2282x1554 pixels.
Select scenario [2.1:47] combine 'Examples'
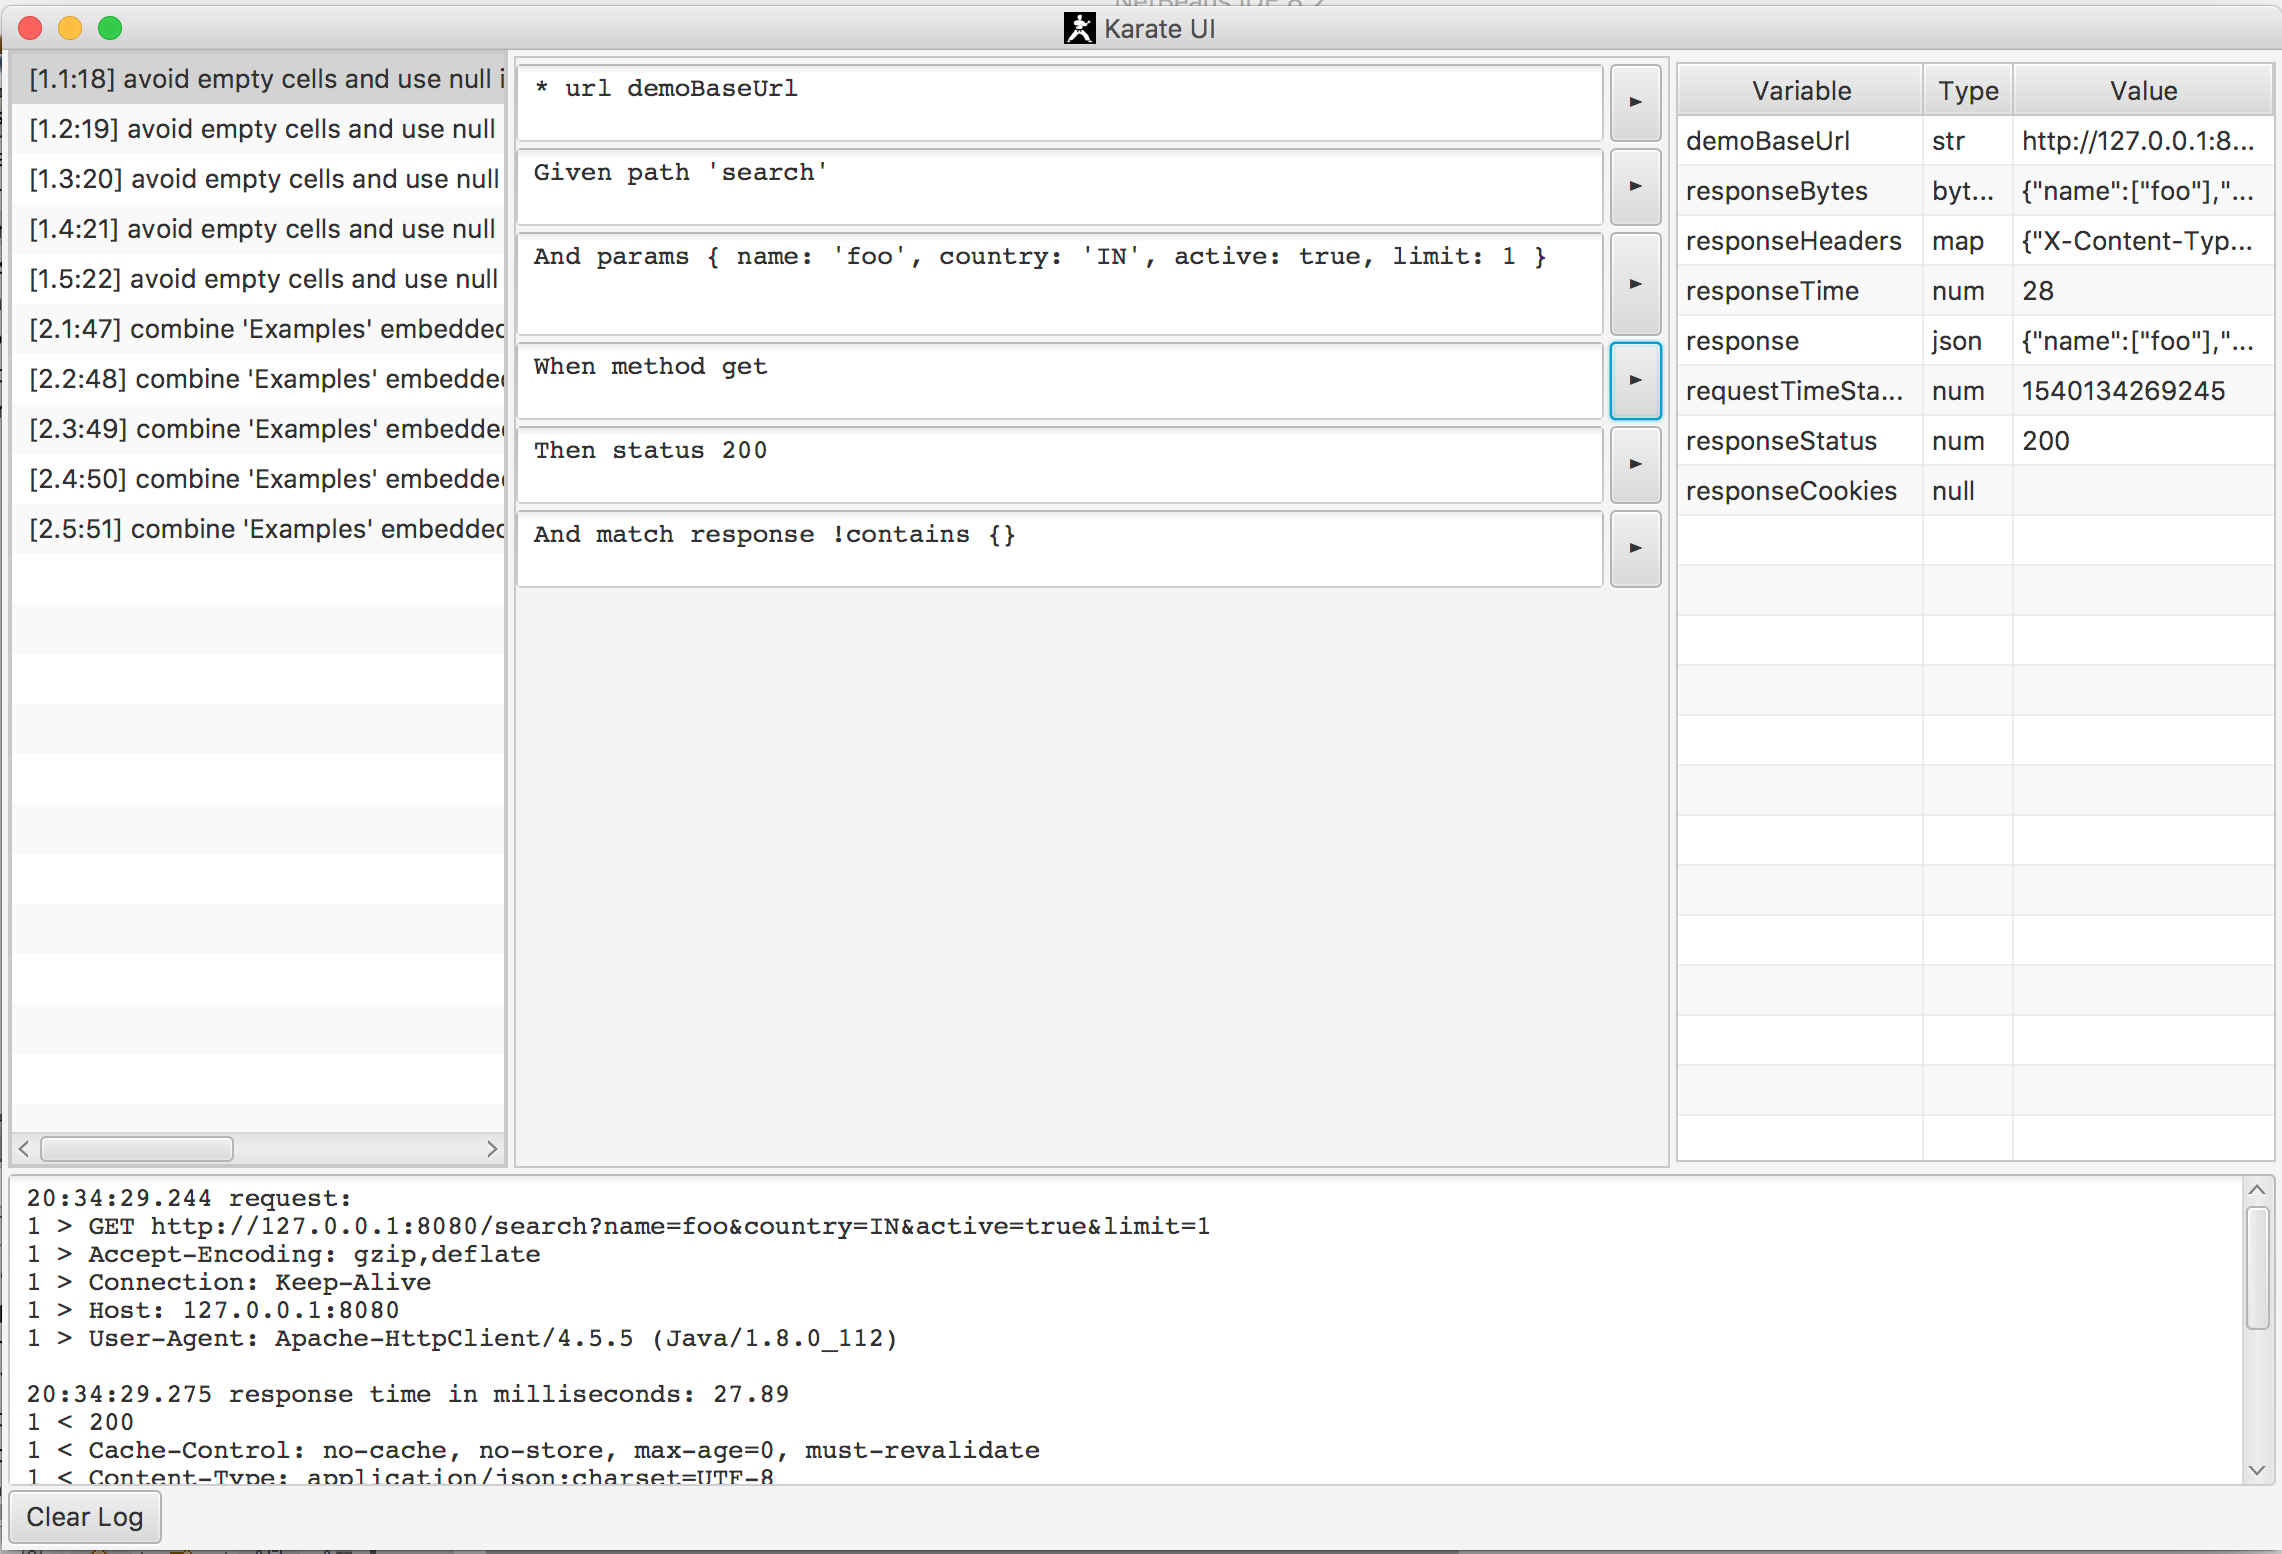click(260, 329)
